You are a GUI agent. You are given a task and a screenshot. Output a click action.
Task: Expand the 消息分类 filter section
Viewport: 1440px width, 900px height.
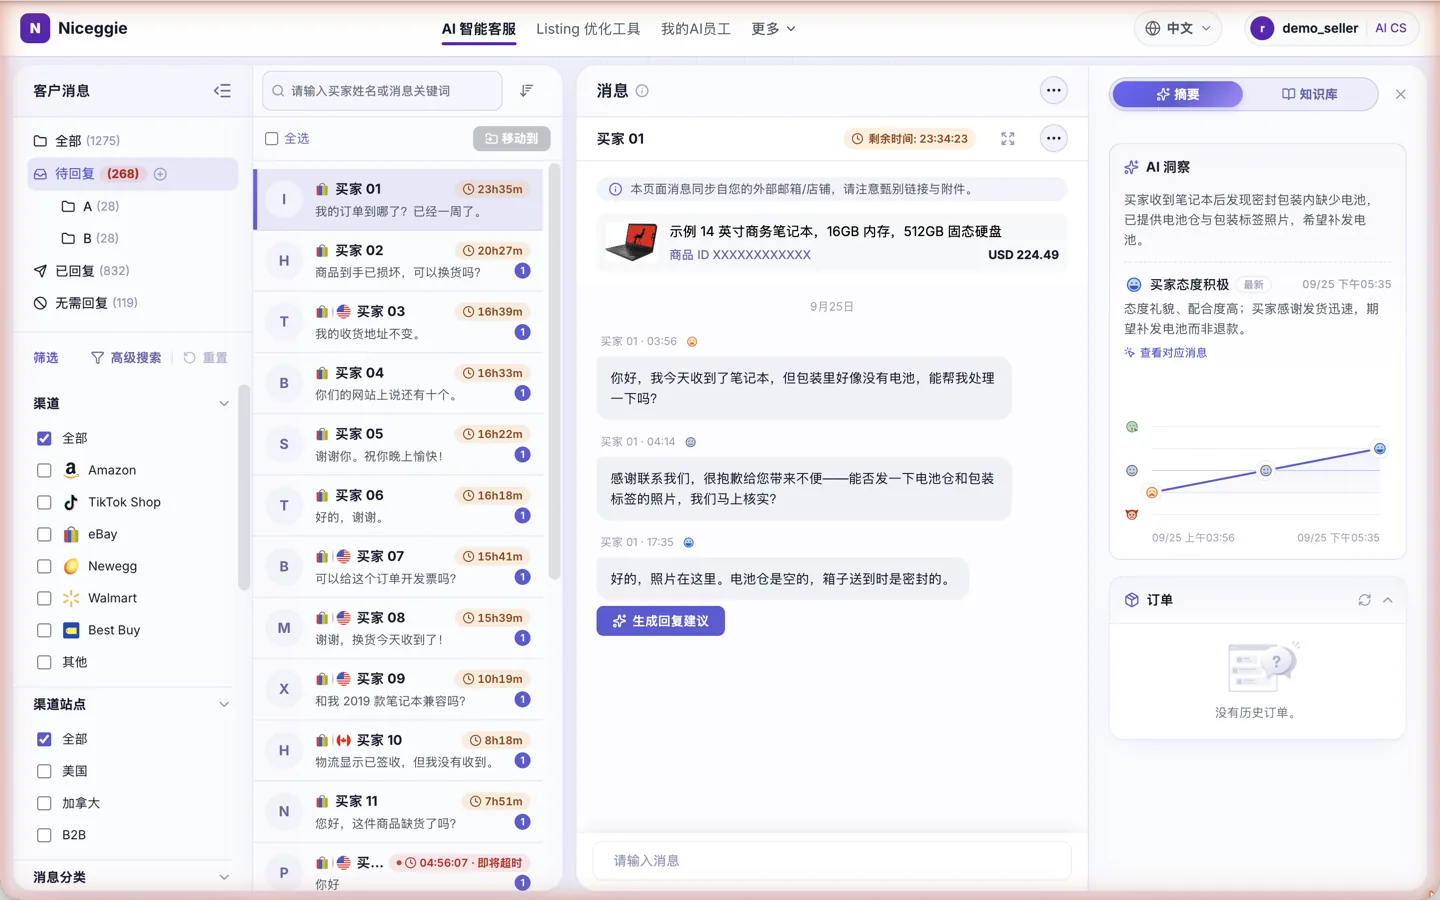[x=224, y=877]
